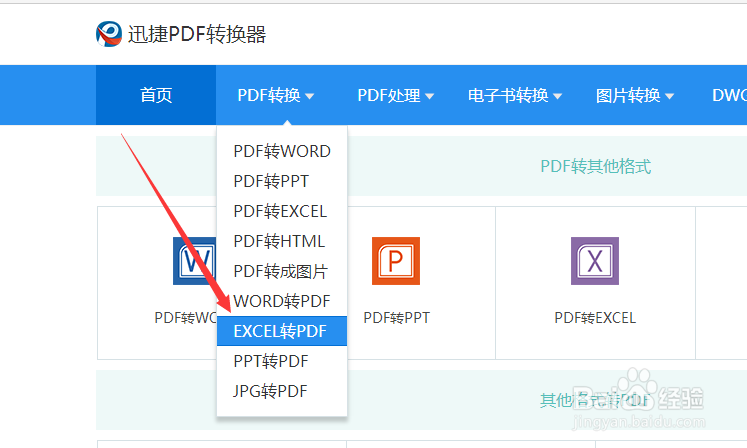Expand the PDF转换 dropdown arrow
The width and height of the screenshot is (747, 448).
click(310, 96)
